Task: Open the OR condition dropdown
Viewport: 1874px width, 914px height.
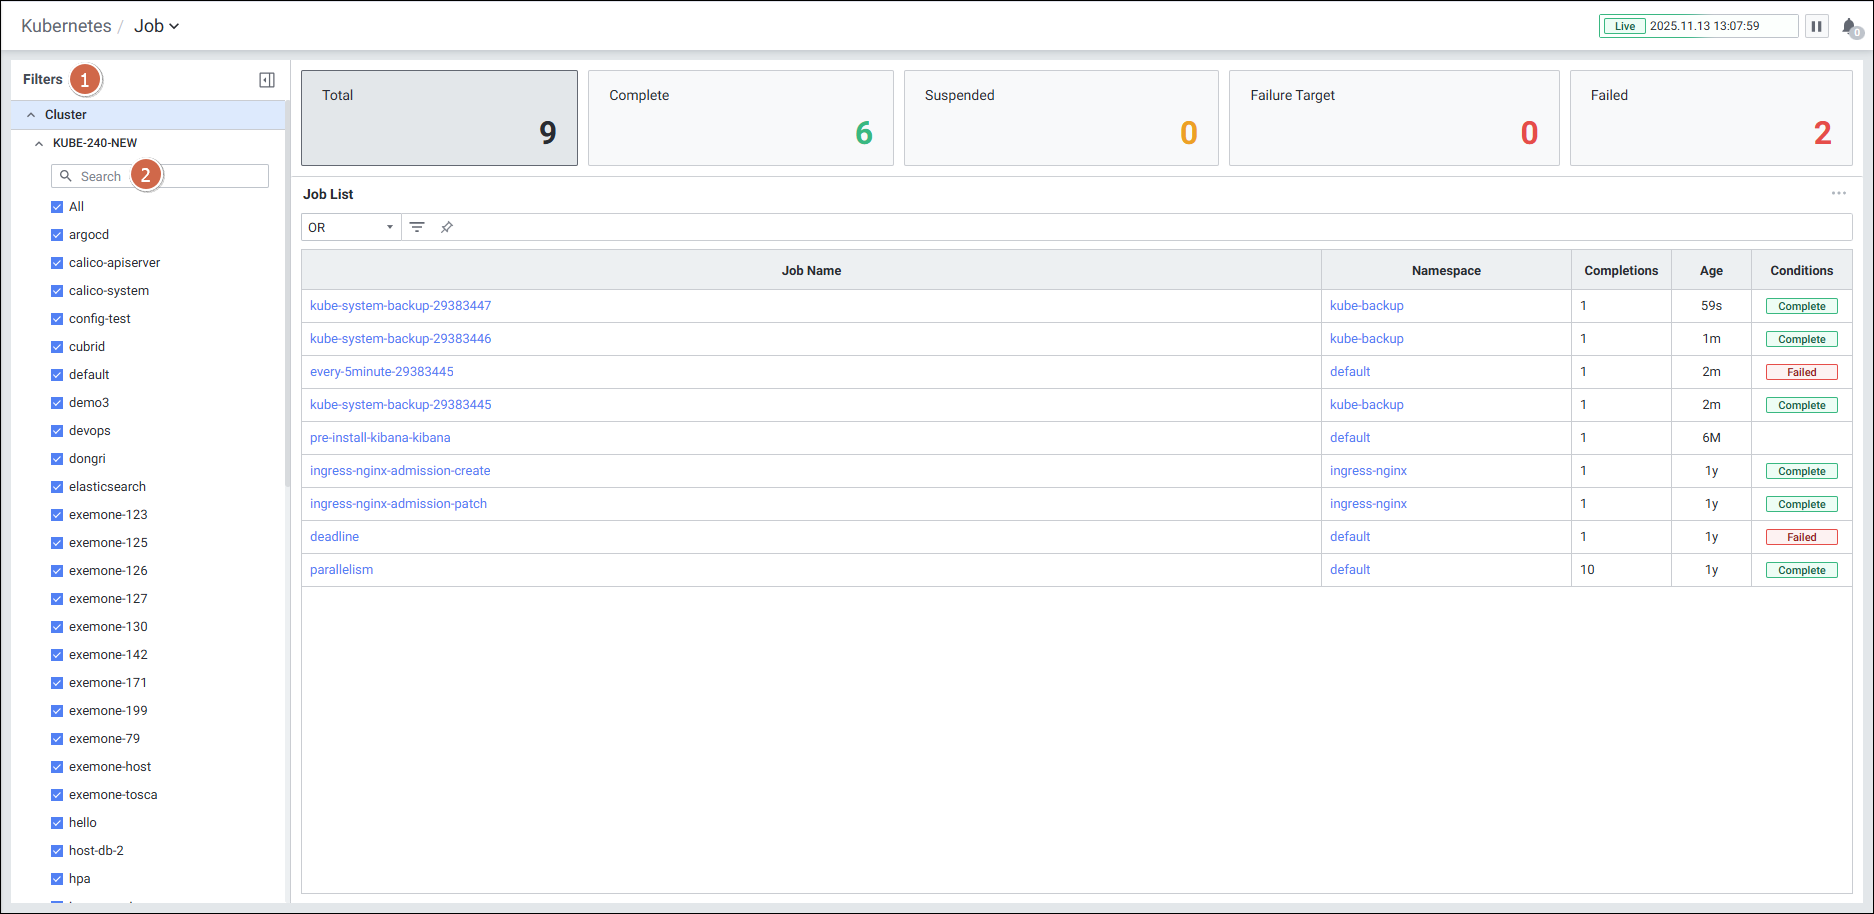Action: [x=351, y=227]
